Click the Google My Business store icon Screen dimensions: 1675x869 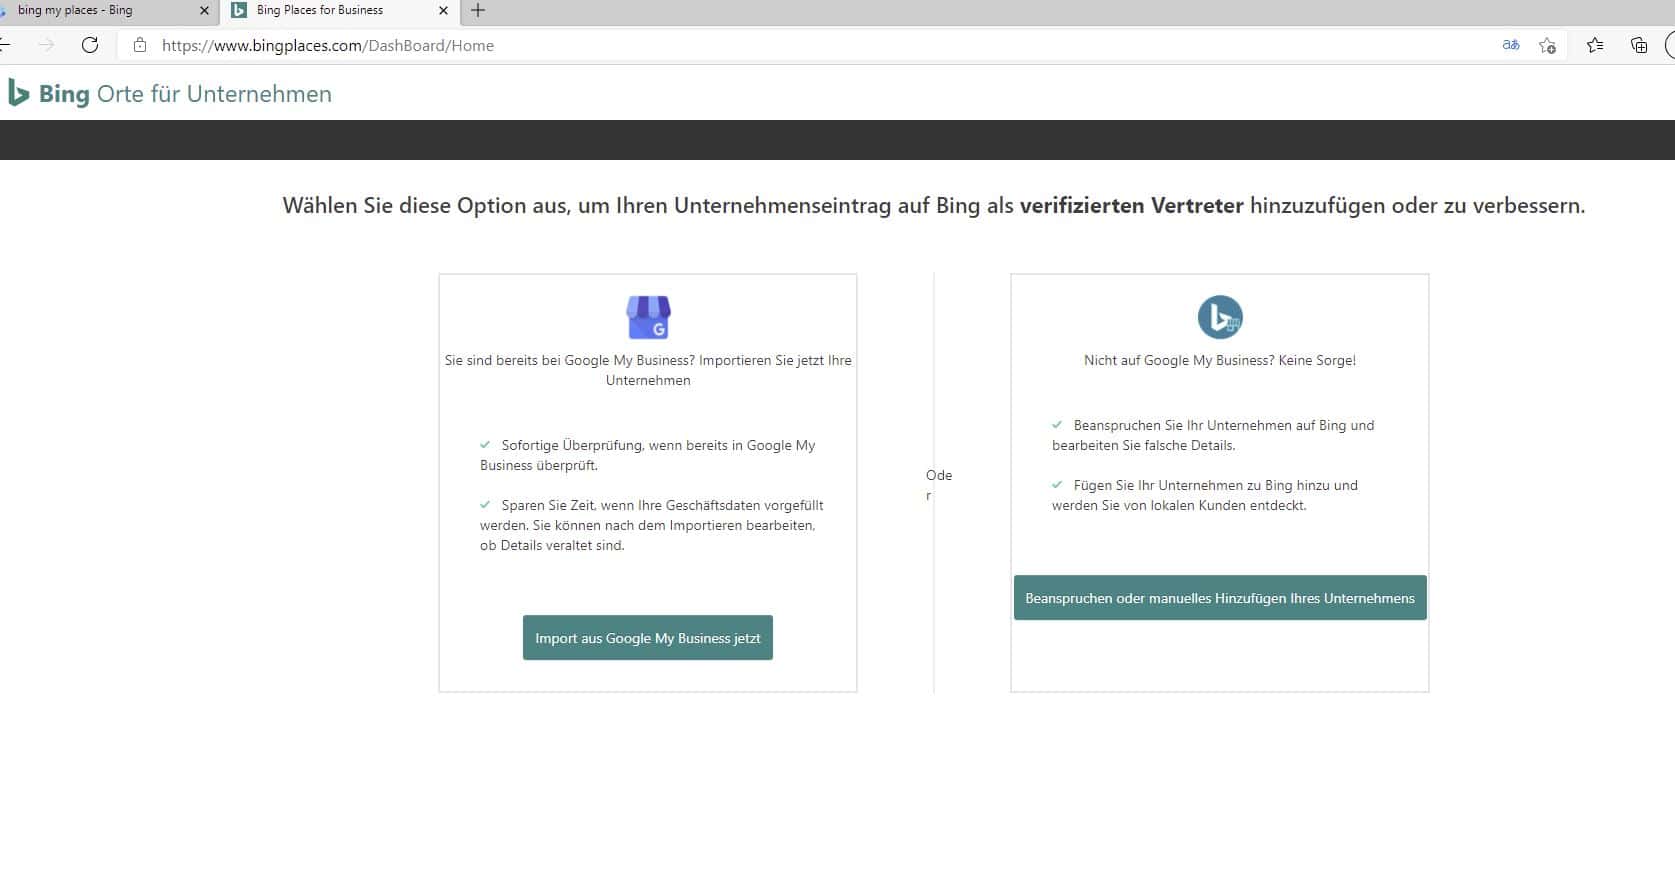tap(648, 318)
